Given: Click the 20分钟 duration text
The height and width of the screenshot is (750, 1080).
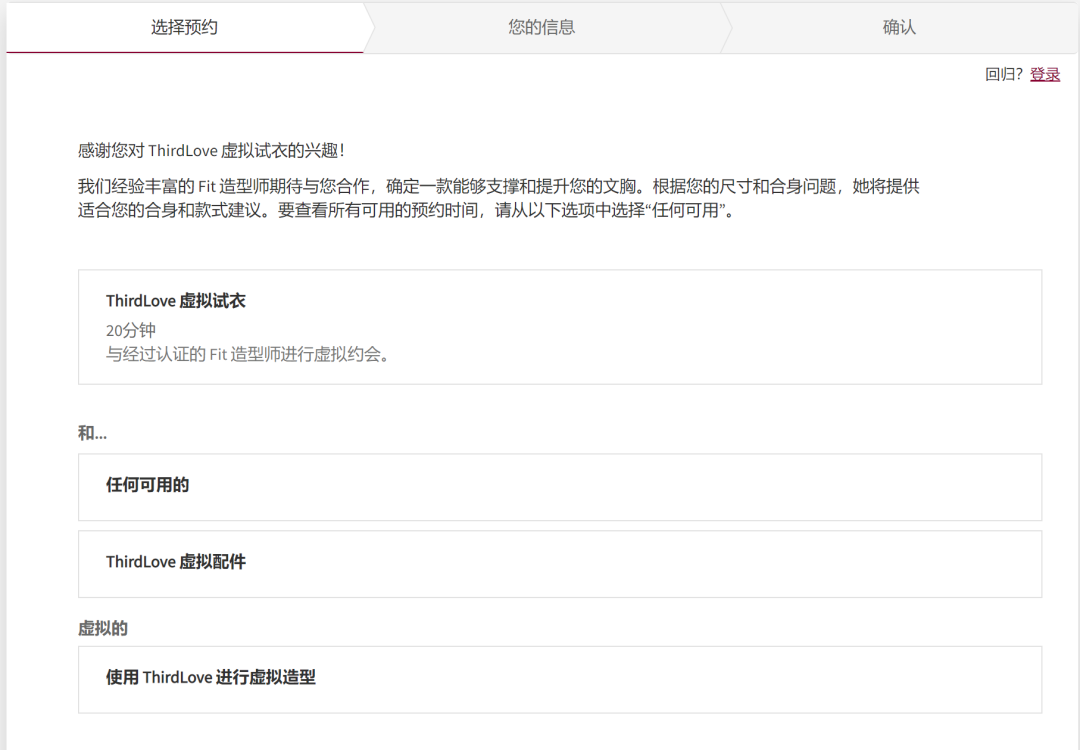Looking at the screenshot, I should click(x=131, y=330).
